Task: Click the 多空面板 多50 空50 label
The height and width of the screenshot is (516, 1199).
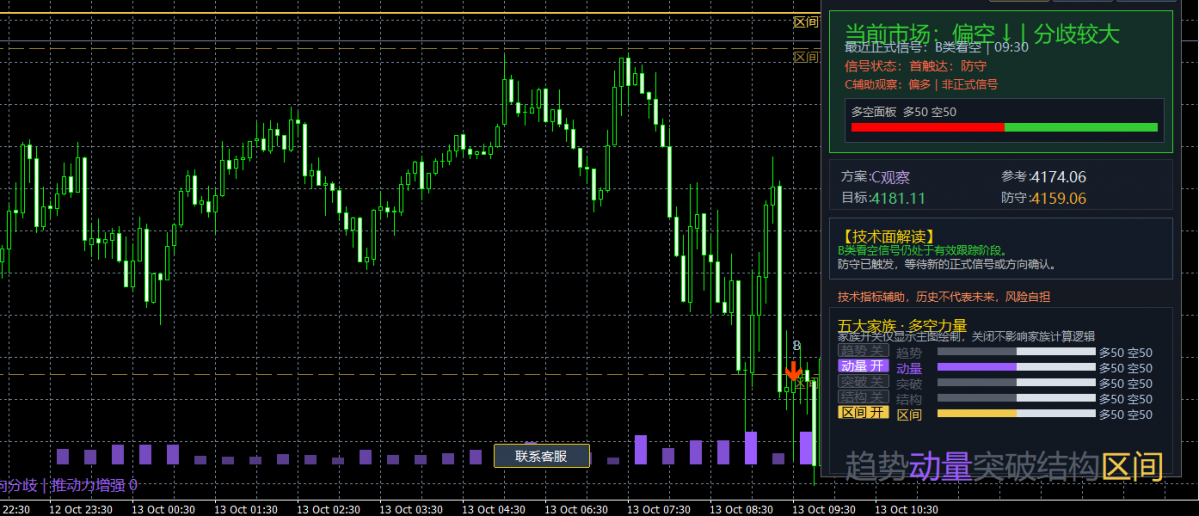Action: pyautogui.click(x=904, y=112)
